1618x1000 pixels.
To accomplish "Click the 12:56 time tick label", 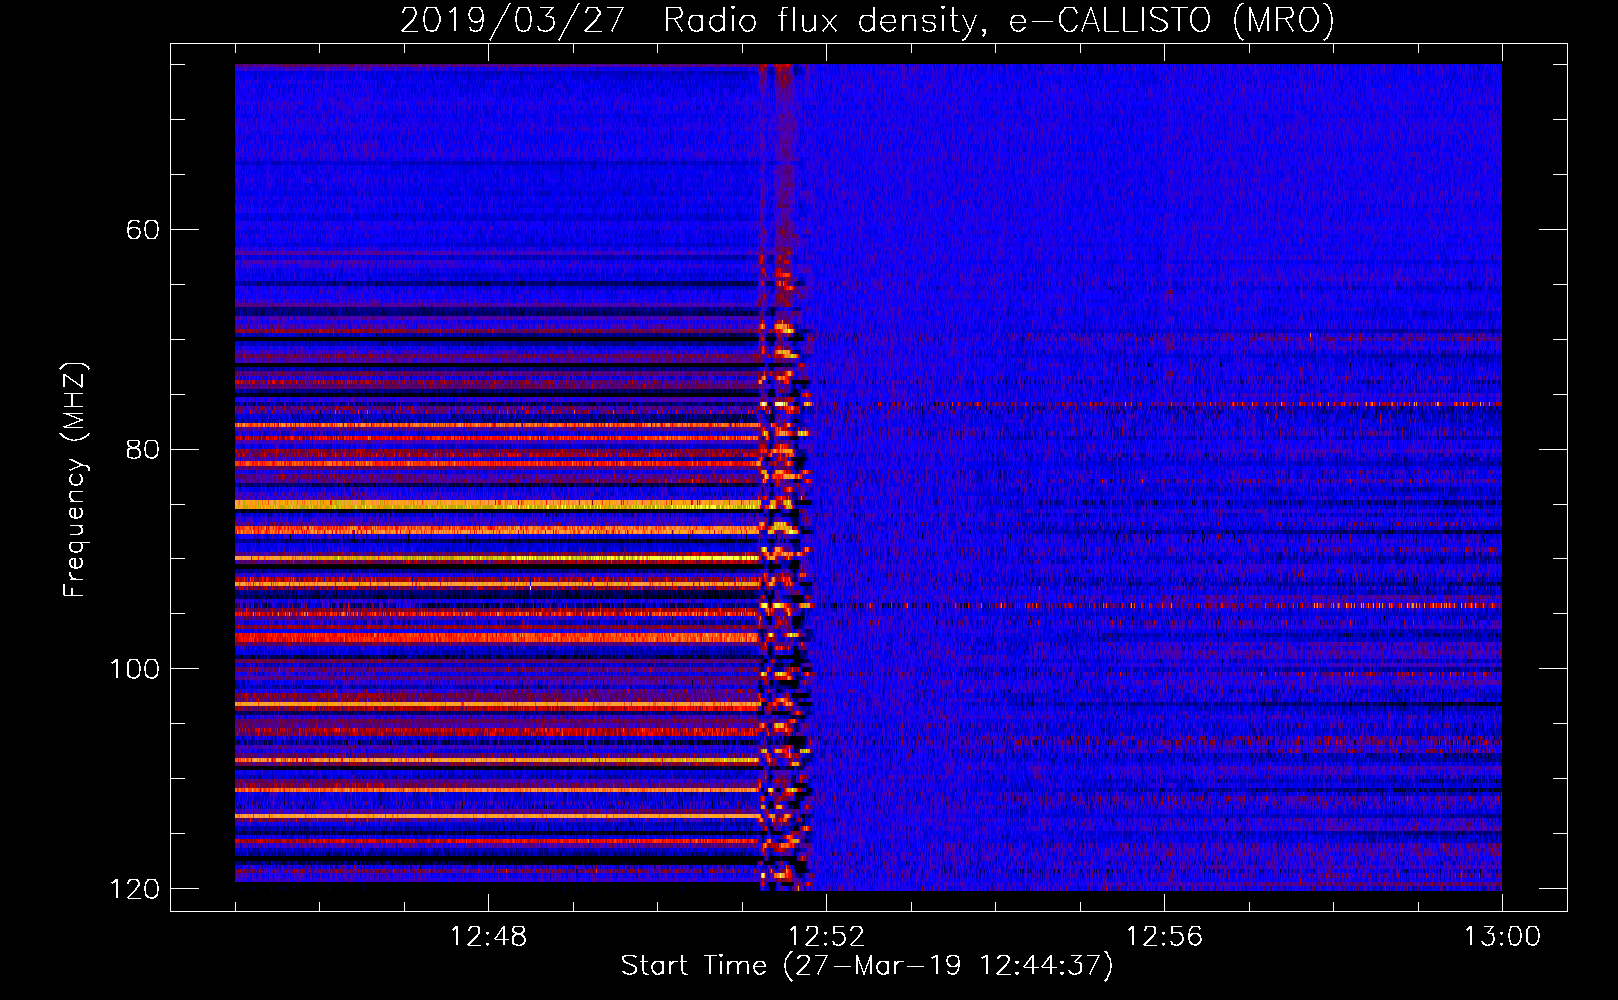I will click(1164, 937).
